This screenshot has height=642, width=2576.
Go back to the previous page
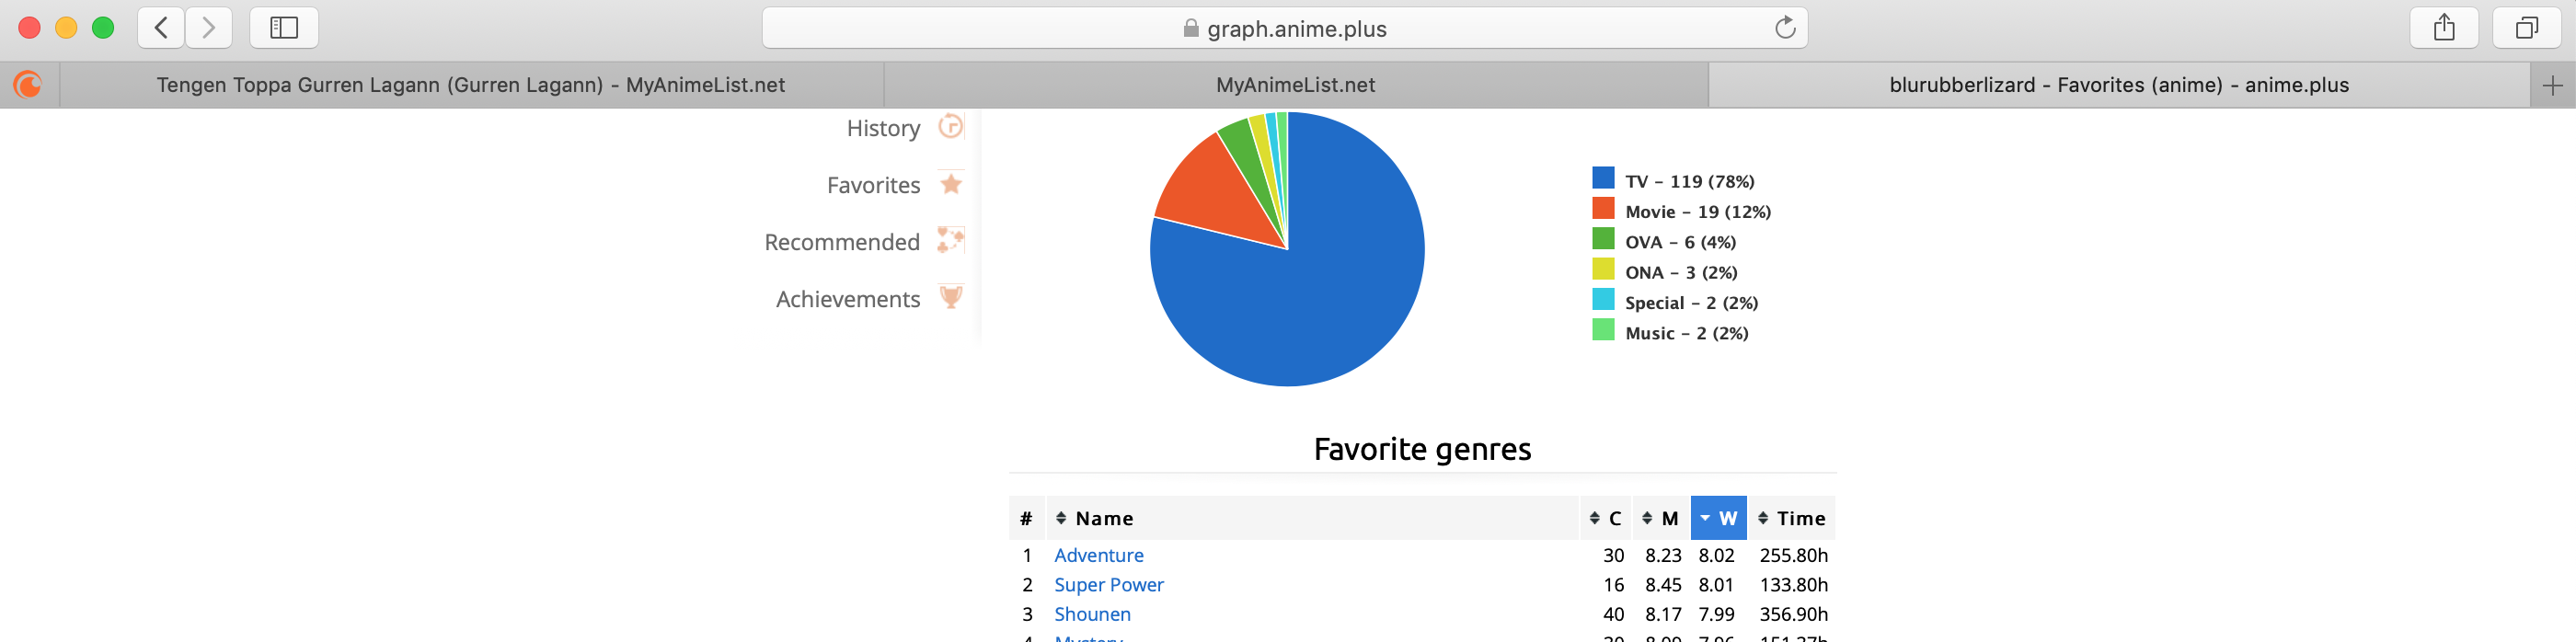click(161, 28)
